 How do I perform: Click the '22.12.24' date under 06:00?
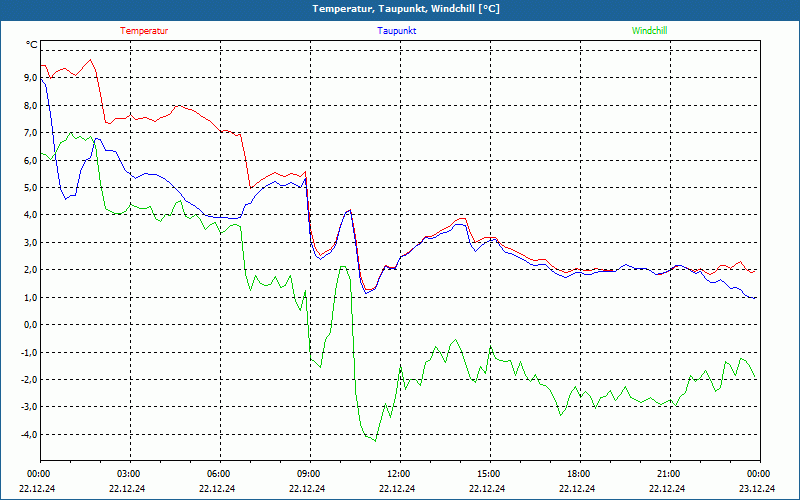tap(217, 488)
